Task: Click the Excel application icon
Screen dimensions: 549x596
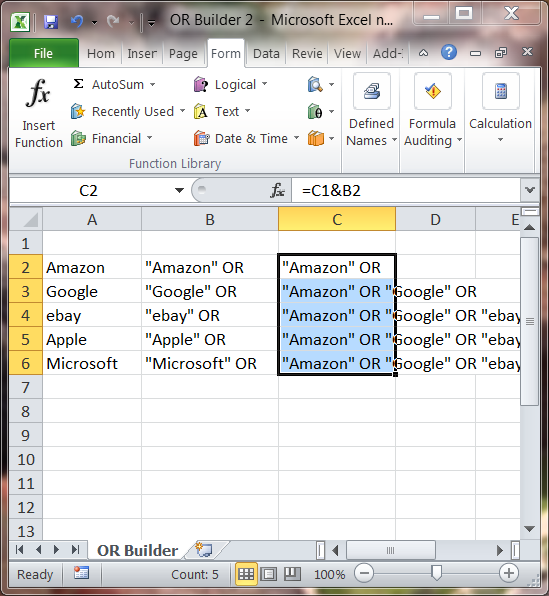Action: click(x=20, y=22)
